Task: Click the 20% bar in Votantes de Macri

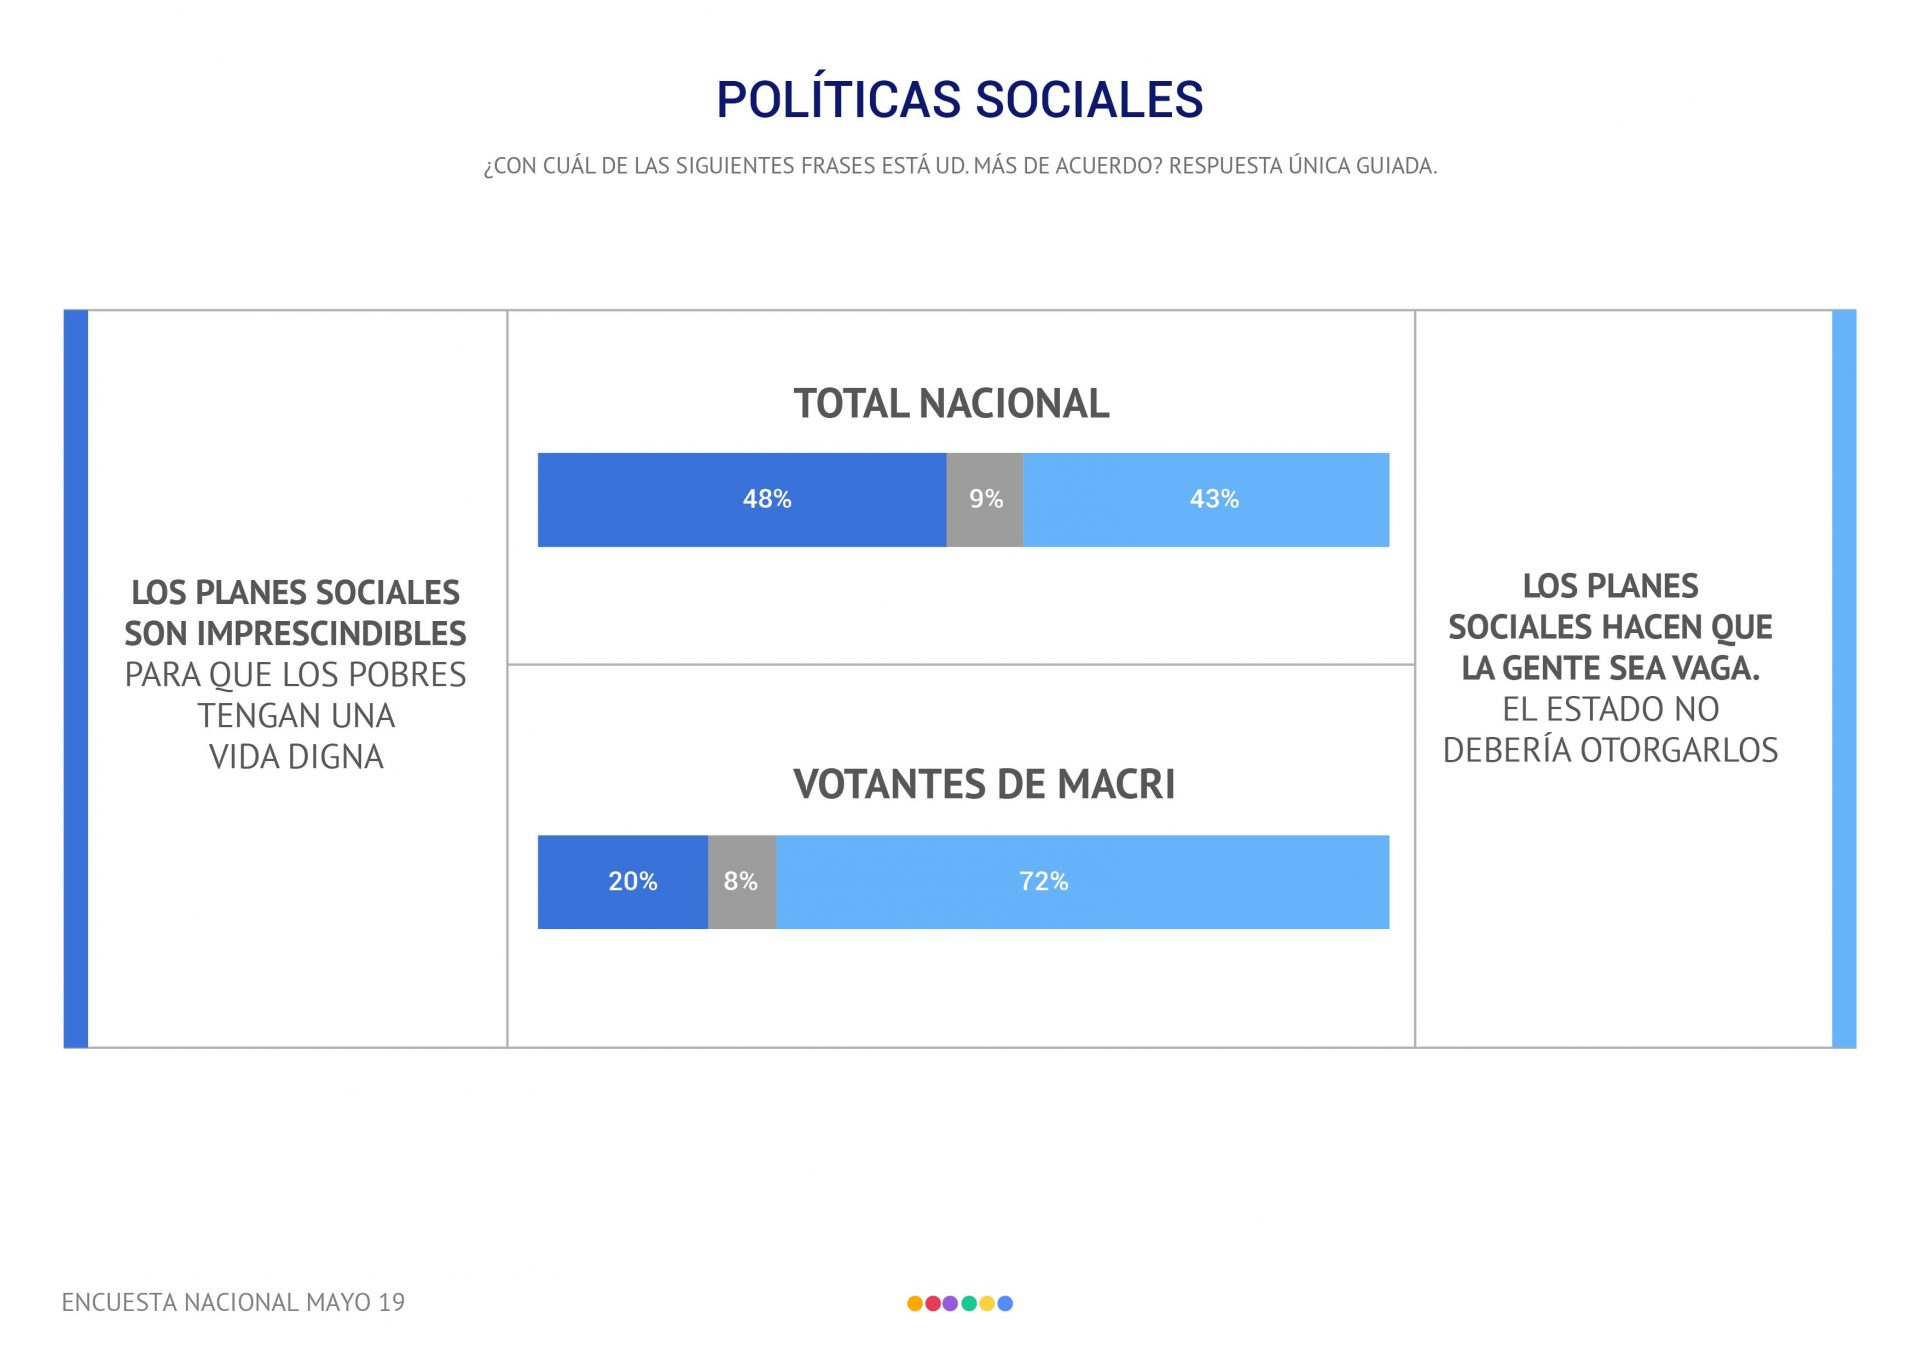Action: pos(623,882)
